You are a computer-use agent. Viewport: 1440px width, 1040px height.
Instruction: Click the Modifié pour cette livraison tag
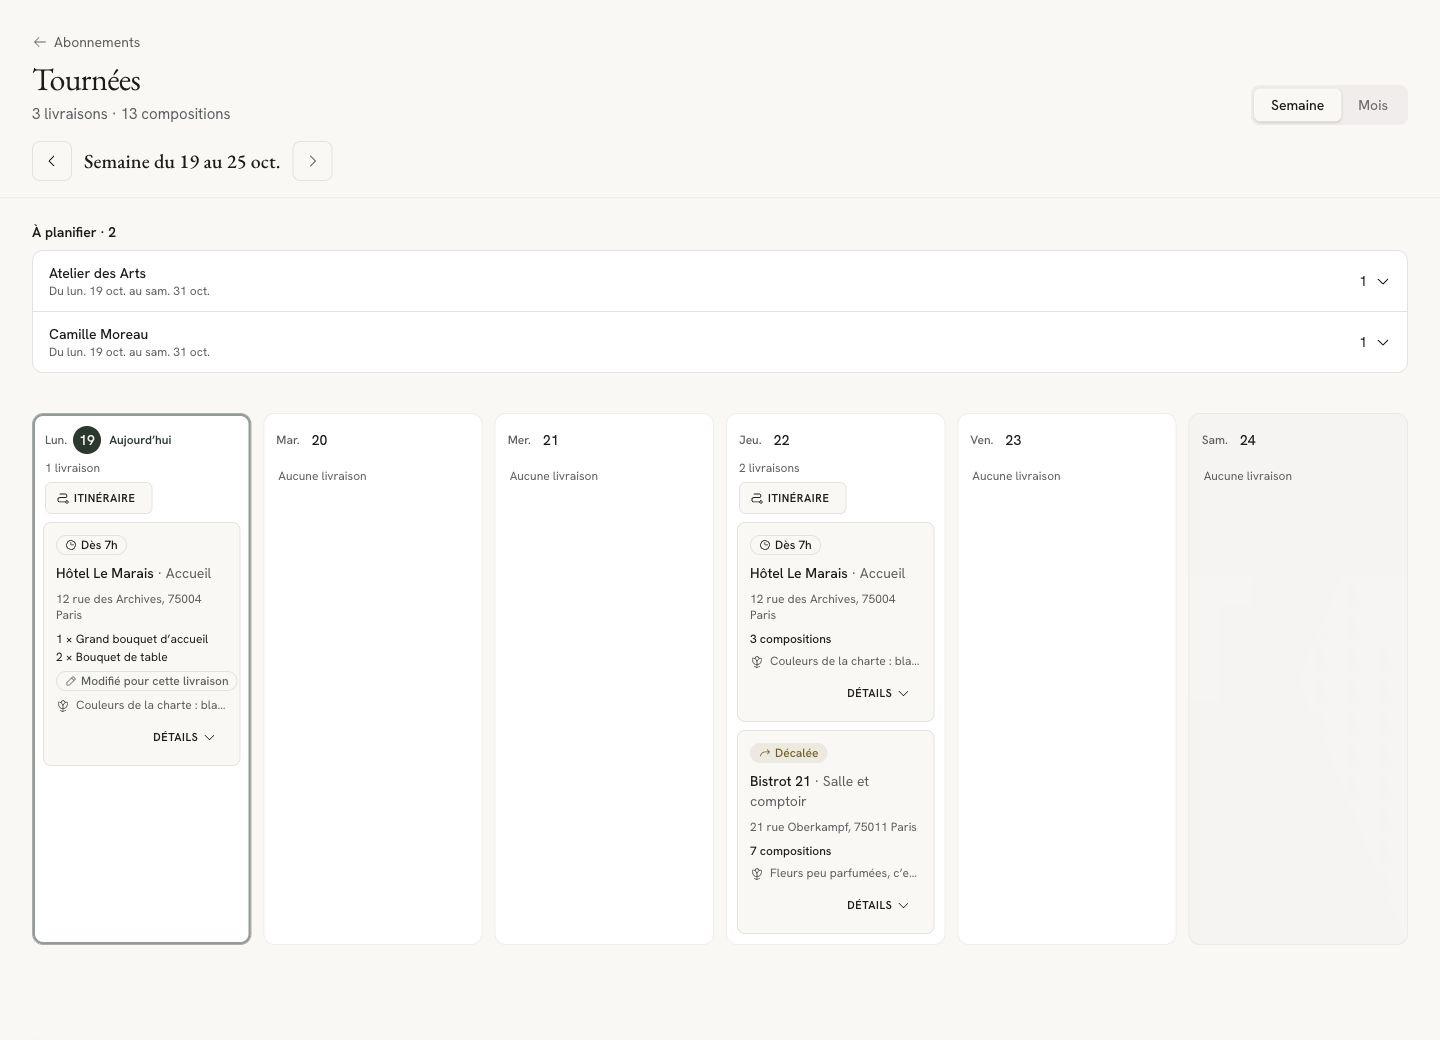click(x=146, y=681)
